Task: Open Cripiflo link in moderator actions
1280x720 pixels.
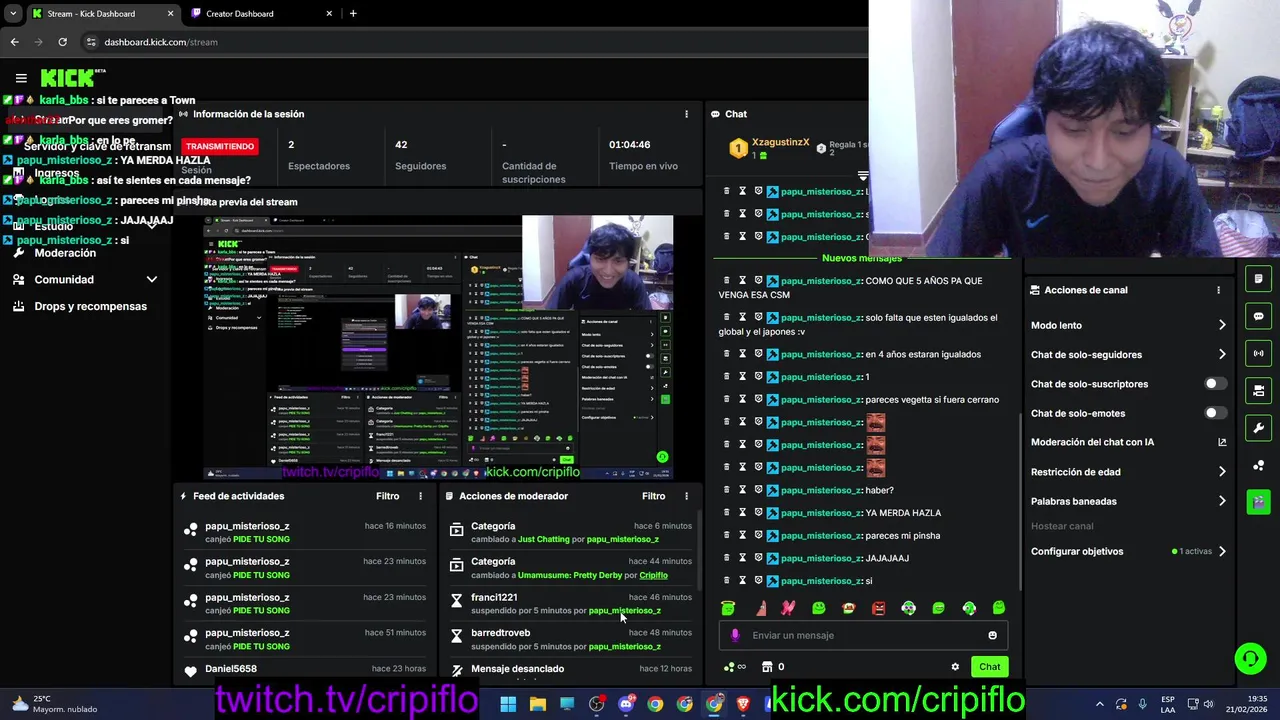Action: coord(653,575)
